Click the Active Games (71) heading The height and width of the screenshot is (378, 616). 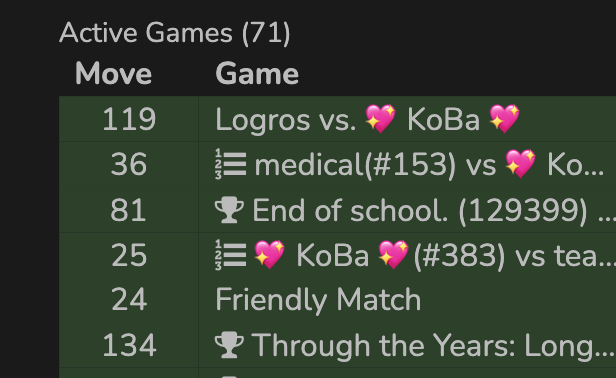point(175,33)
